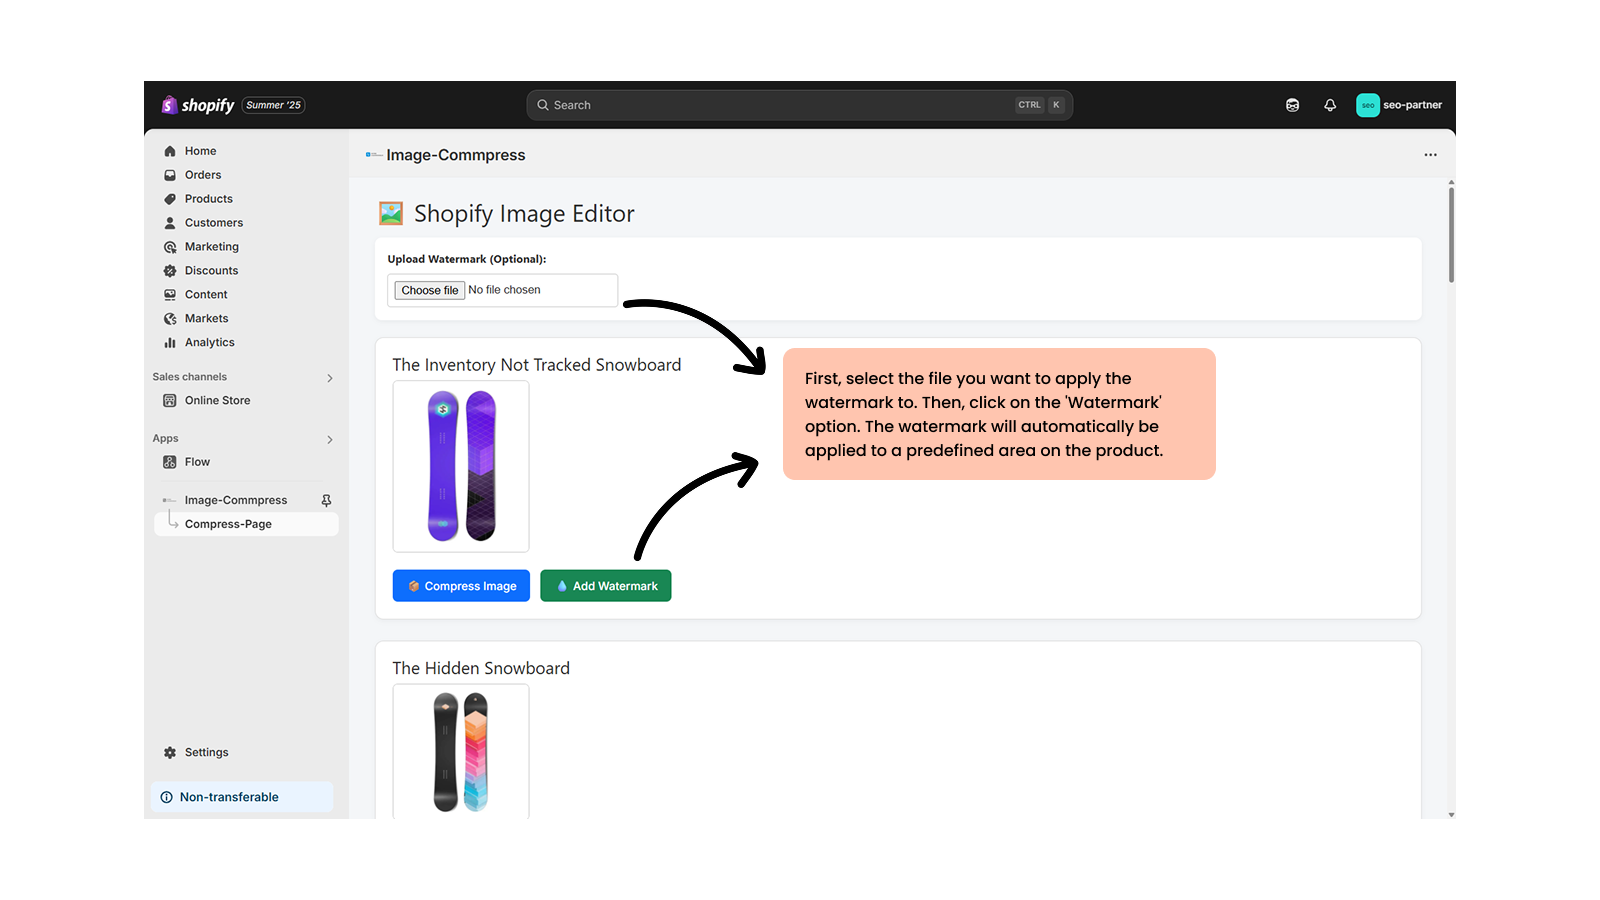Expand the Sales channels section

(x=330, y=378)
